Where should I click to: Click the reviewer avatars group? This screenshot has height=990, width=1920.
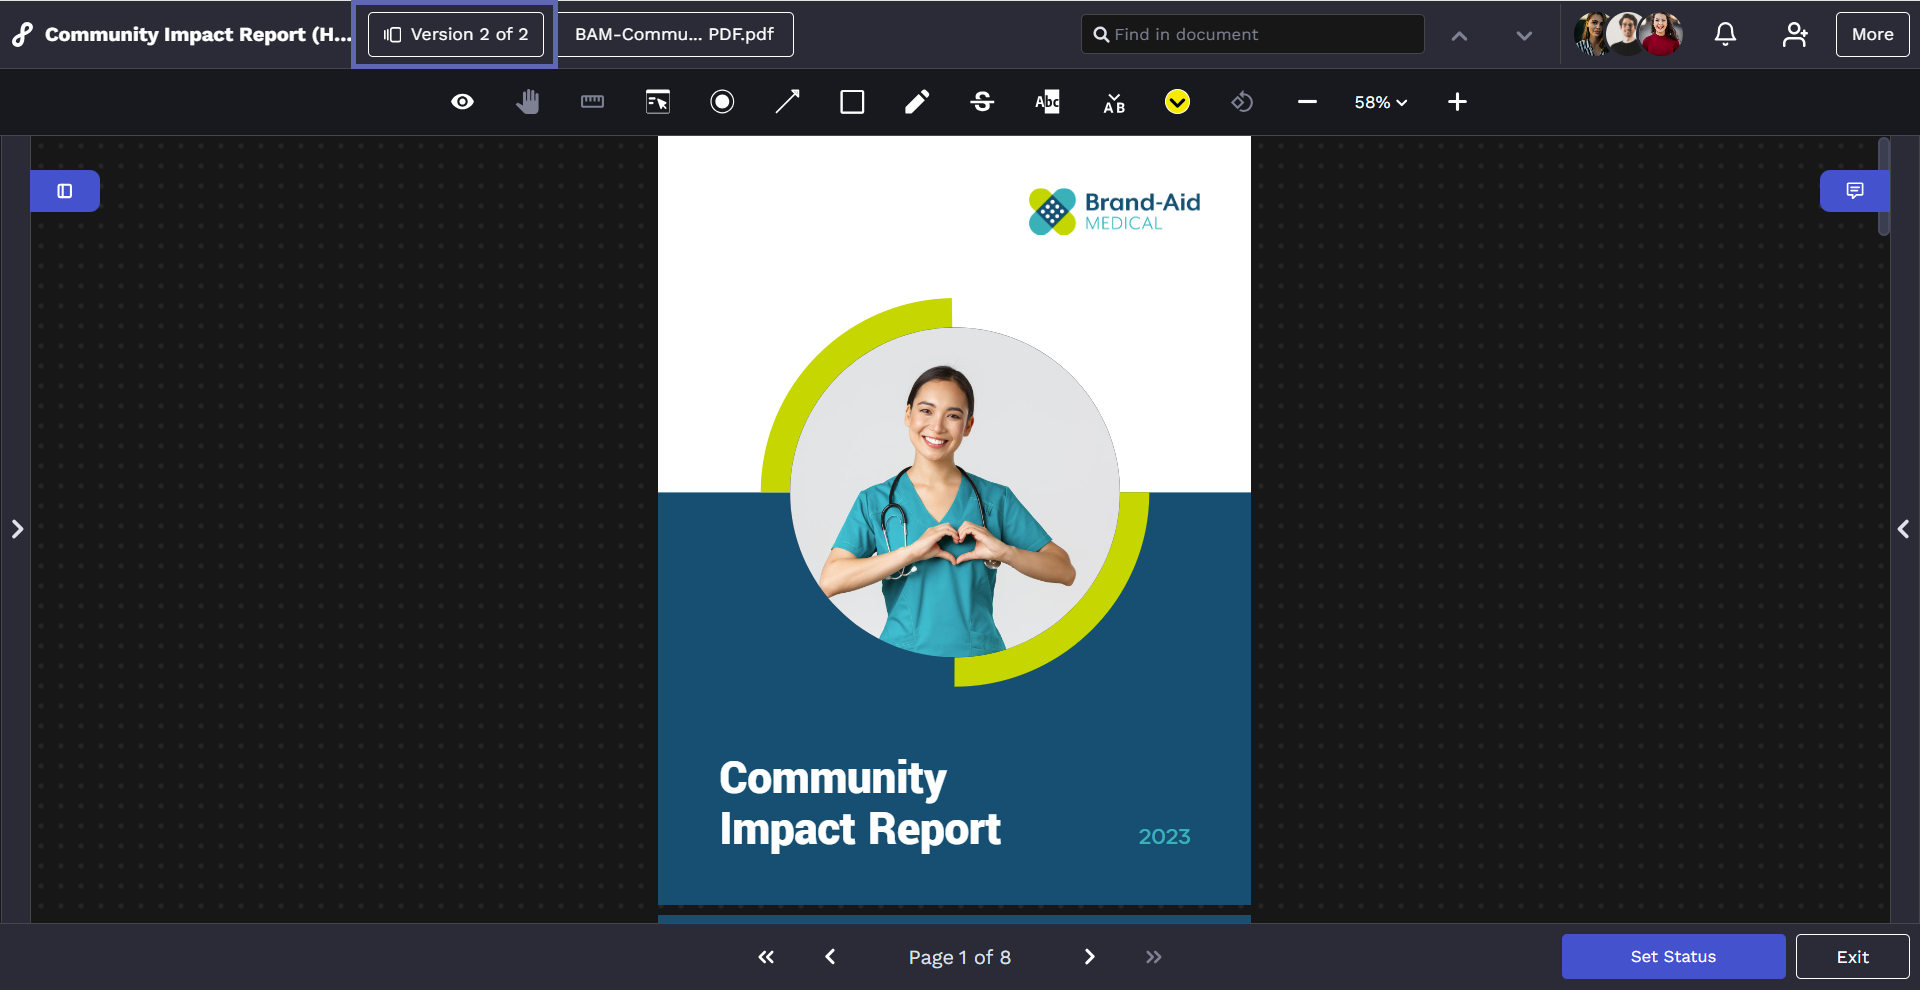pos(1628,34)
